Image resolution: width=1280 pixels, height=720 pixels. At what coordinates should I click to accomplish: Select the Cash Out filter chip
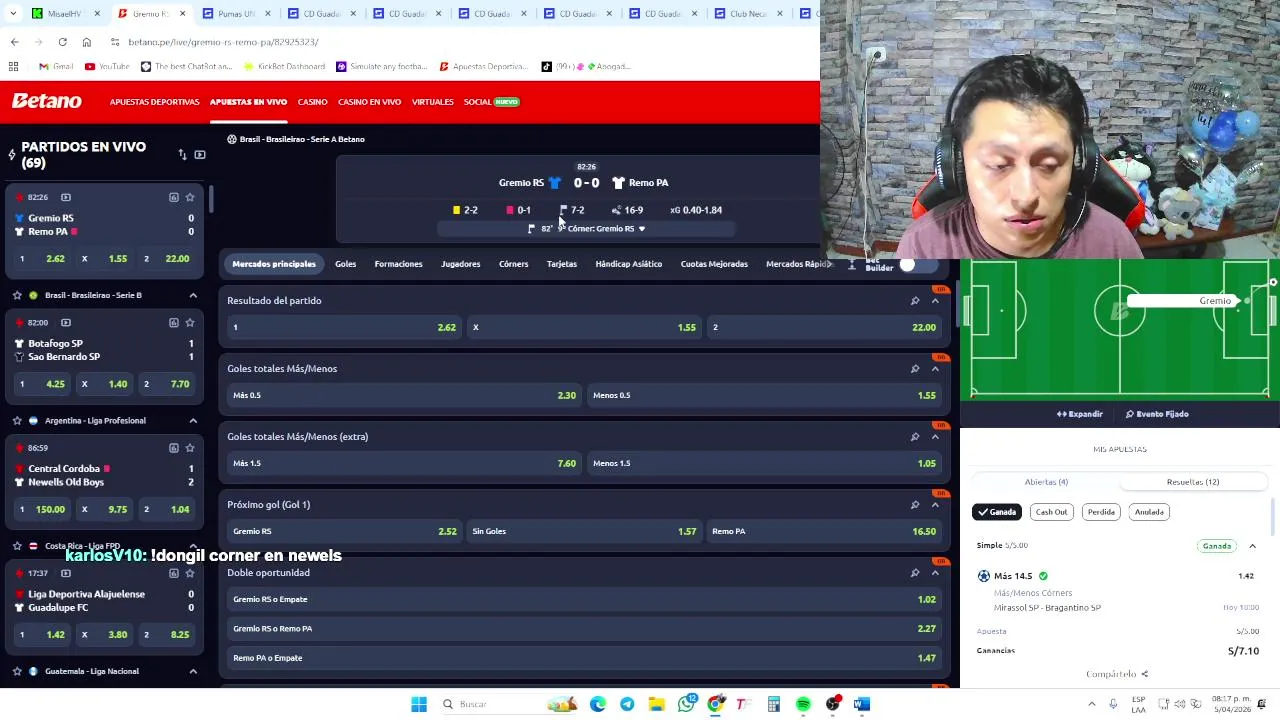click(1051, 512)
